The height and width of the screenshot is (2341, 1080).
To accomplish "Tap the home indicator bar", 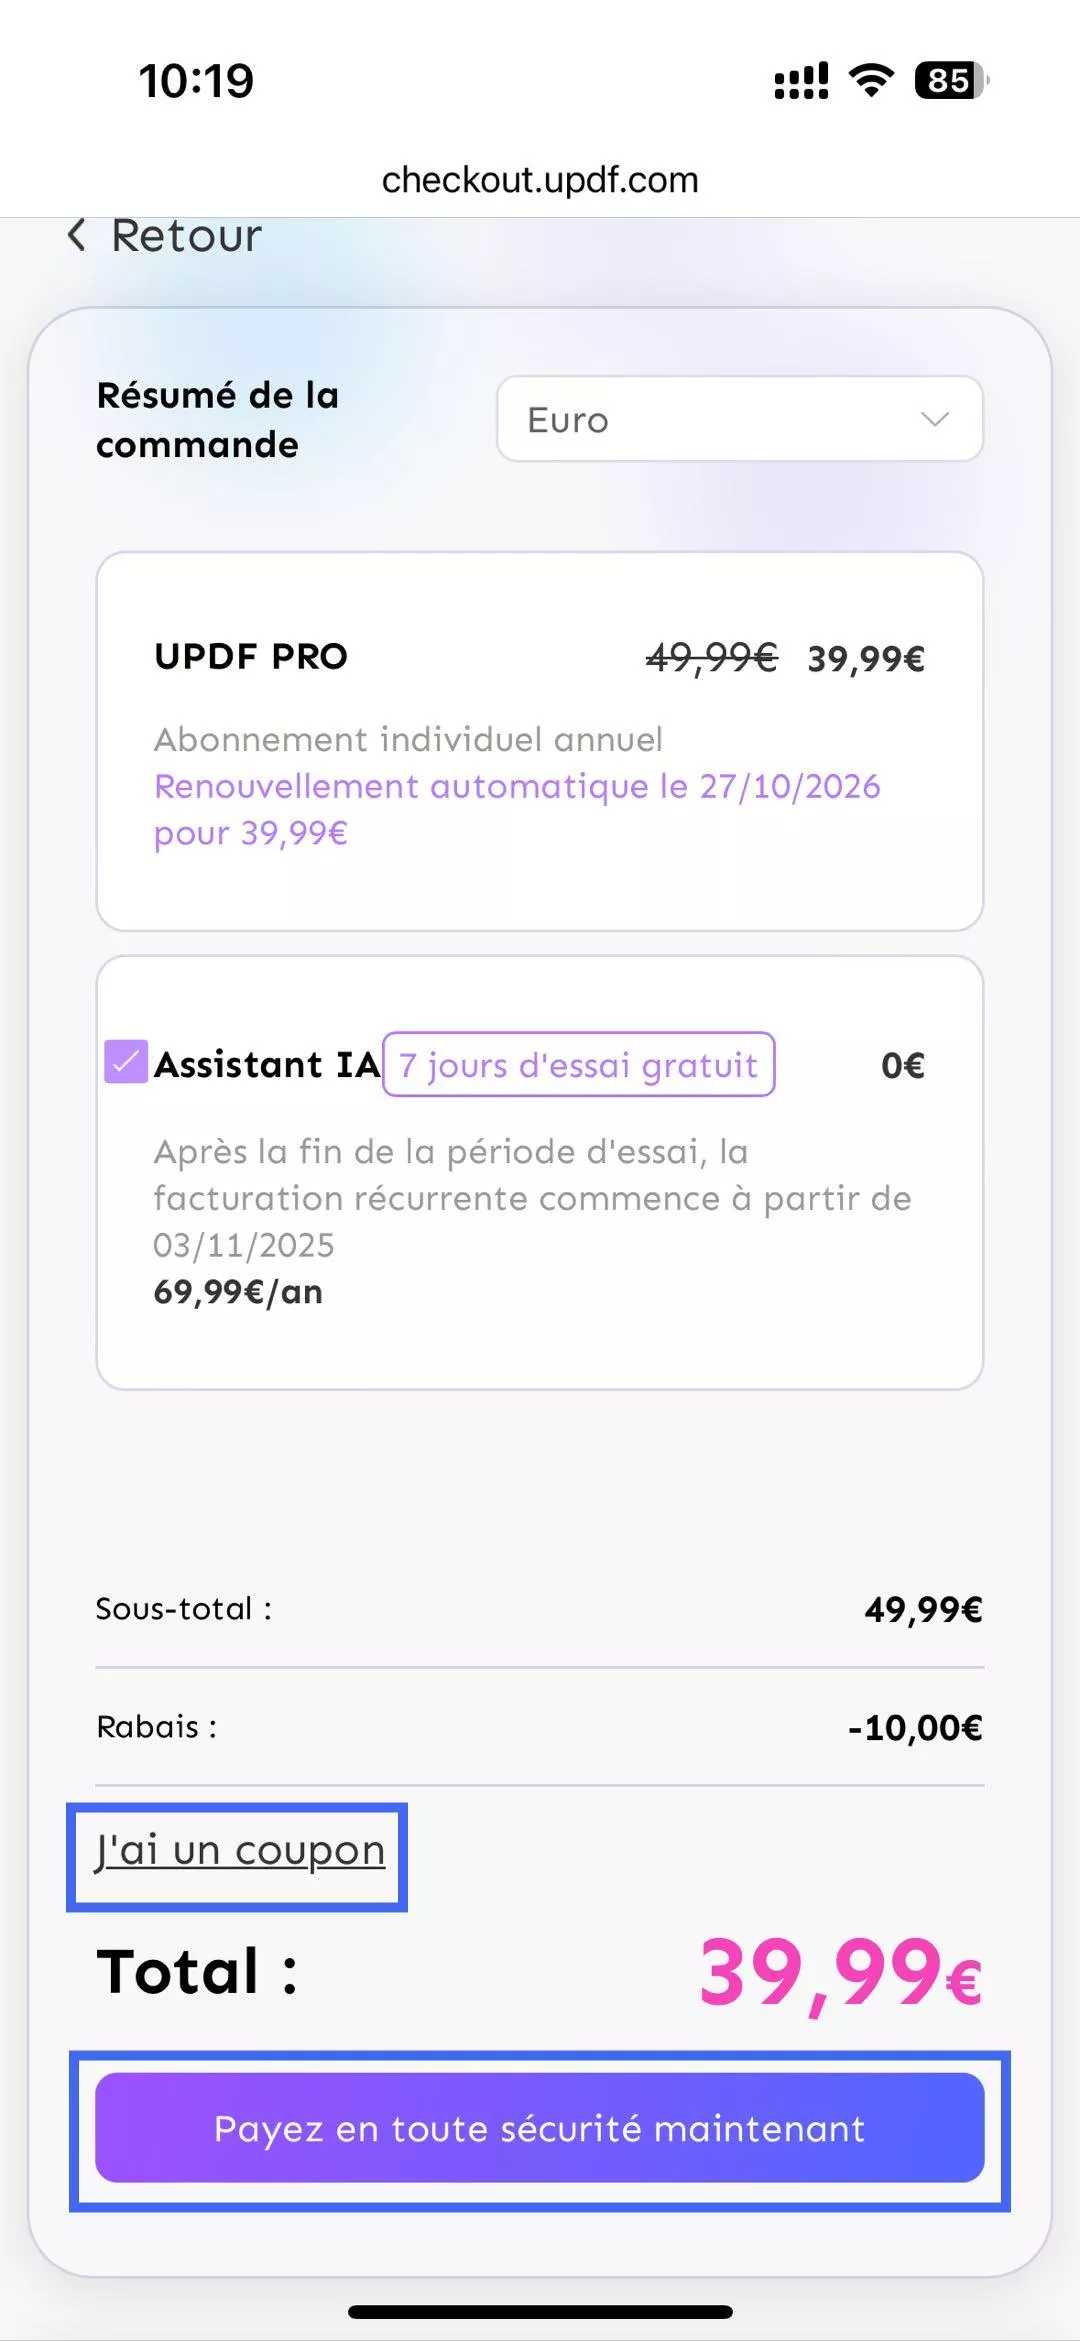I will pyautogui.click(x=540, y=2311).
